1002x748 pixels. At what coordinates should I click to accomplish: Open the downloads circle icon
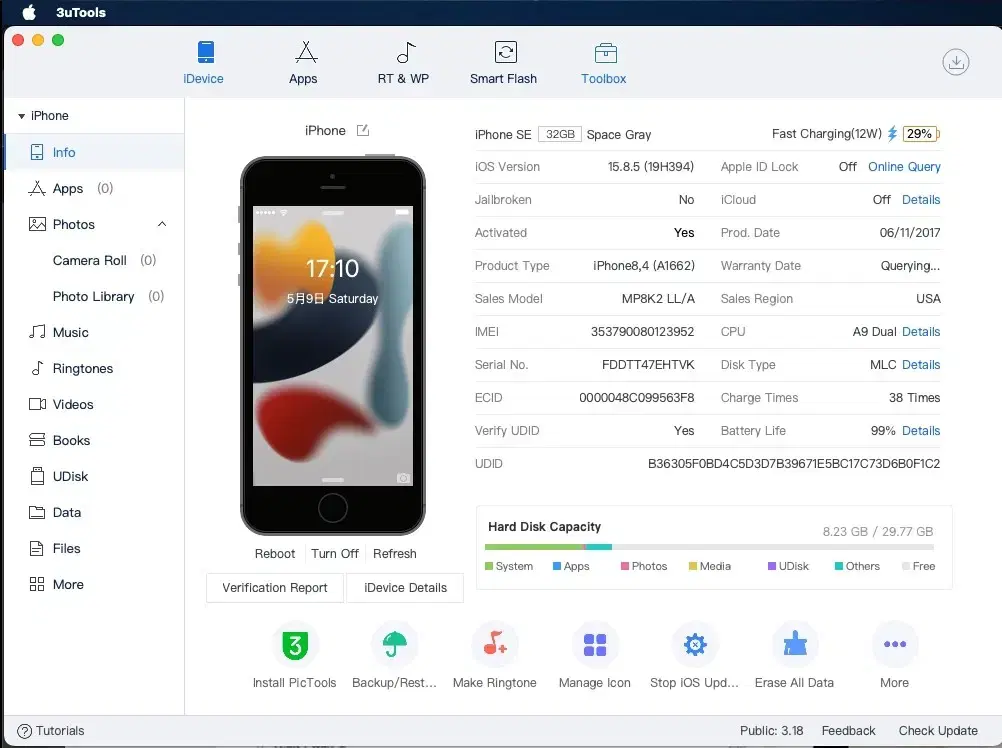pos(955,62)
